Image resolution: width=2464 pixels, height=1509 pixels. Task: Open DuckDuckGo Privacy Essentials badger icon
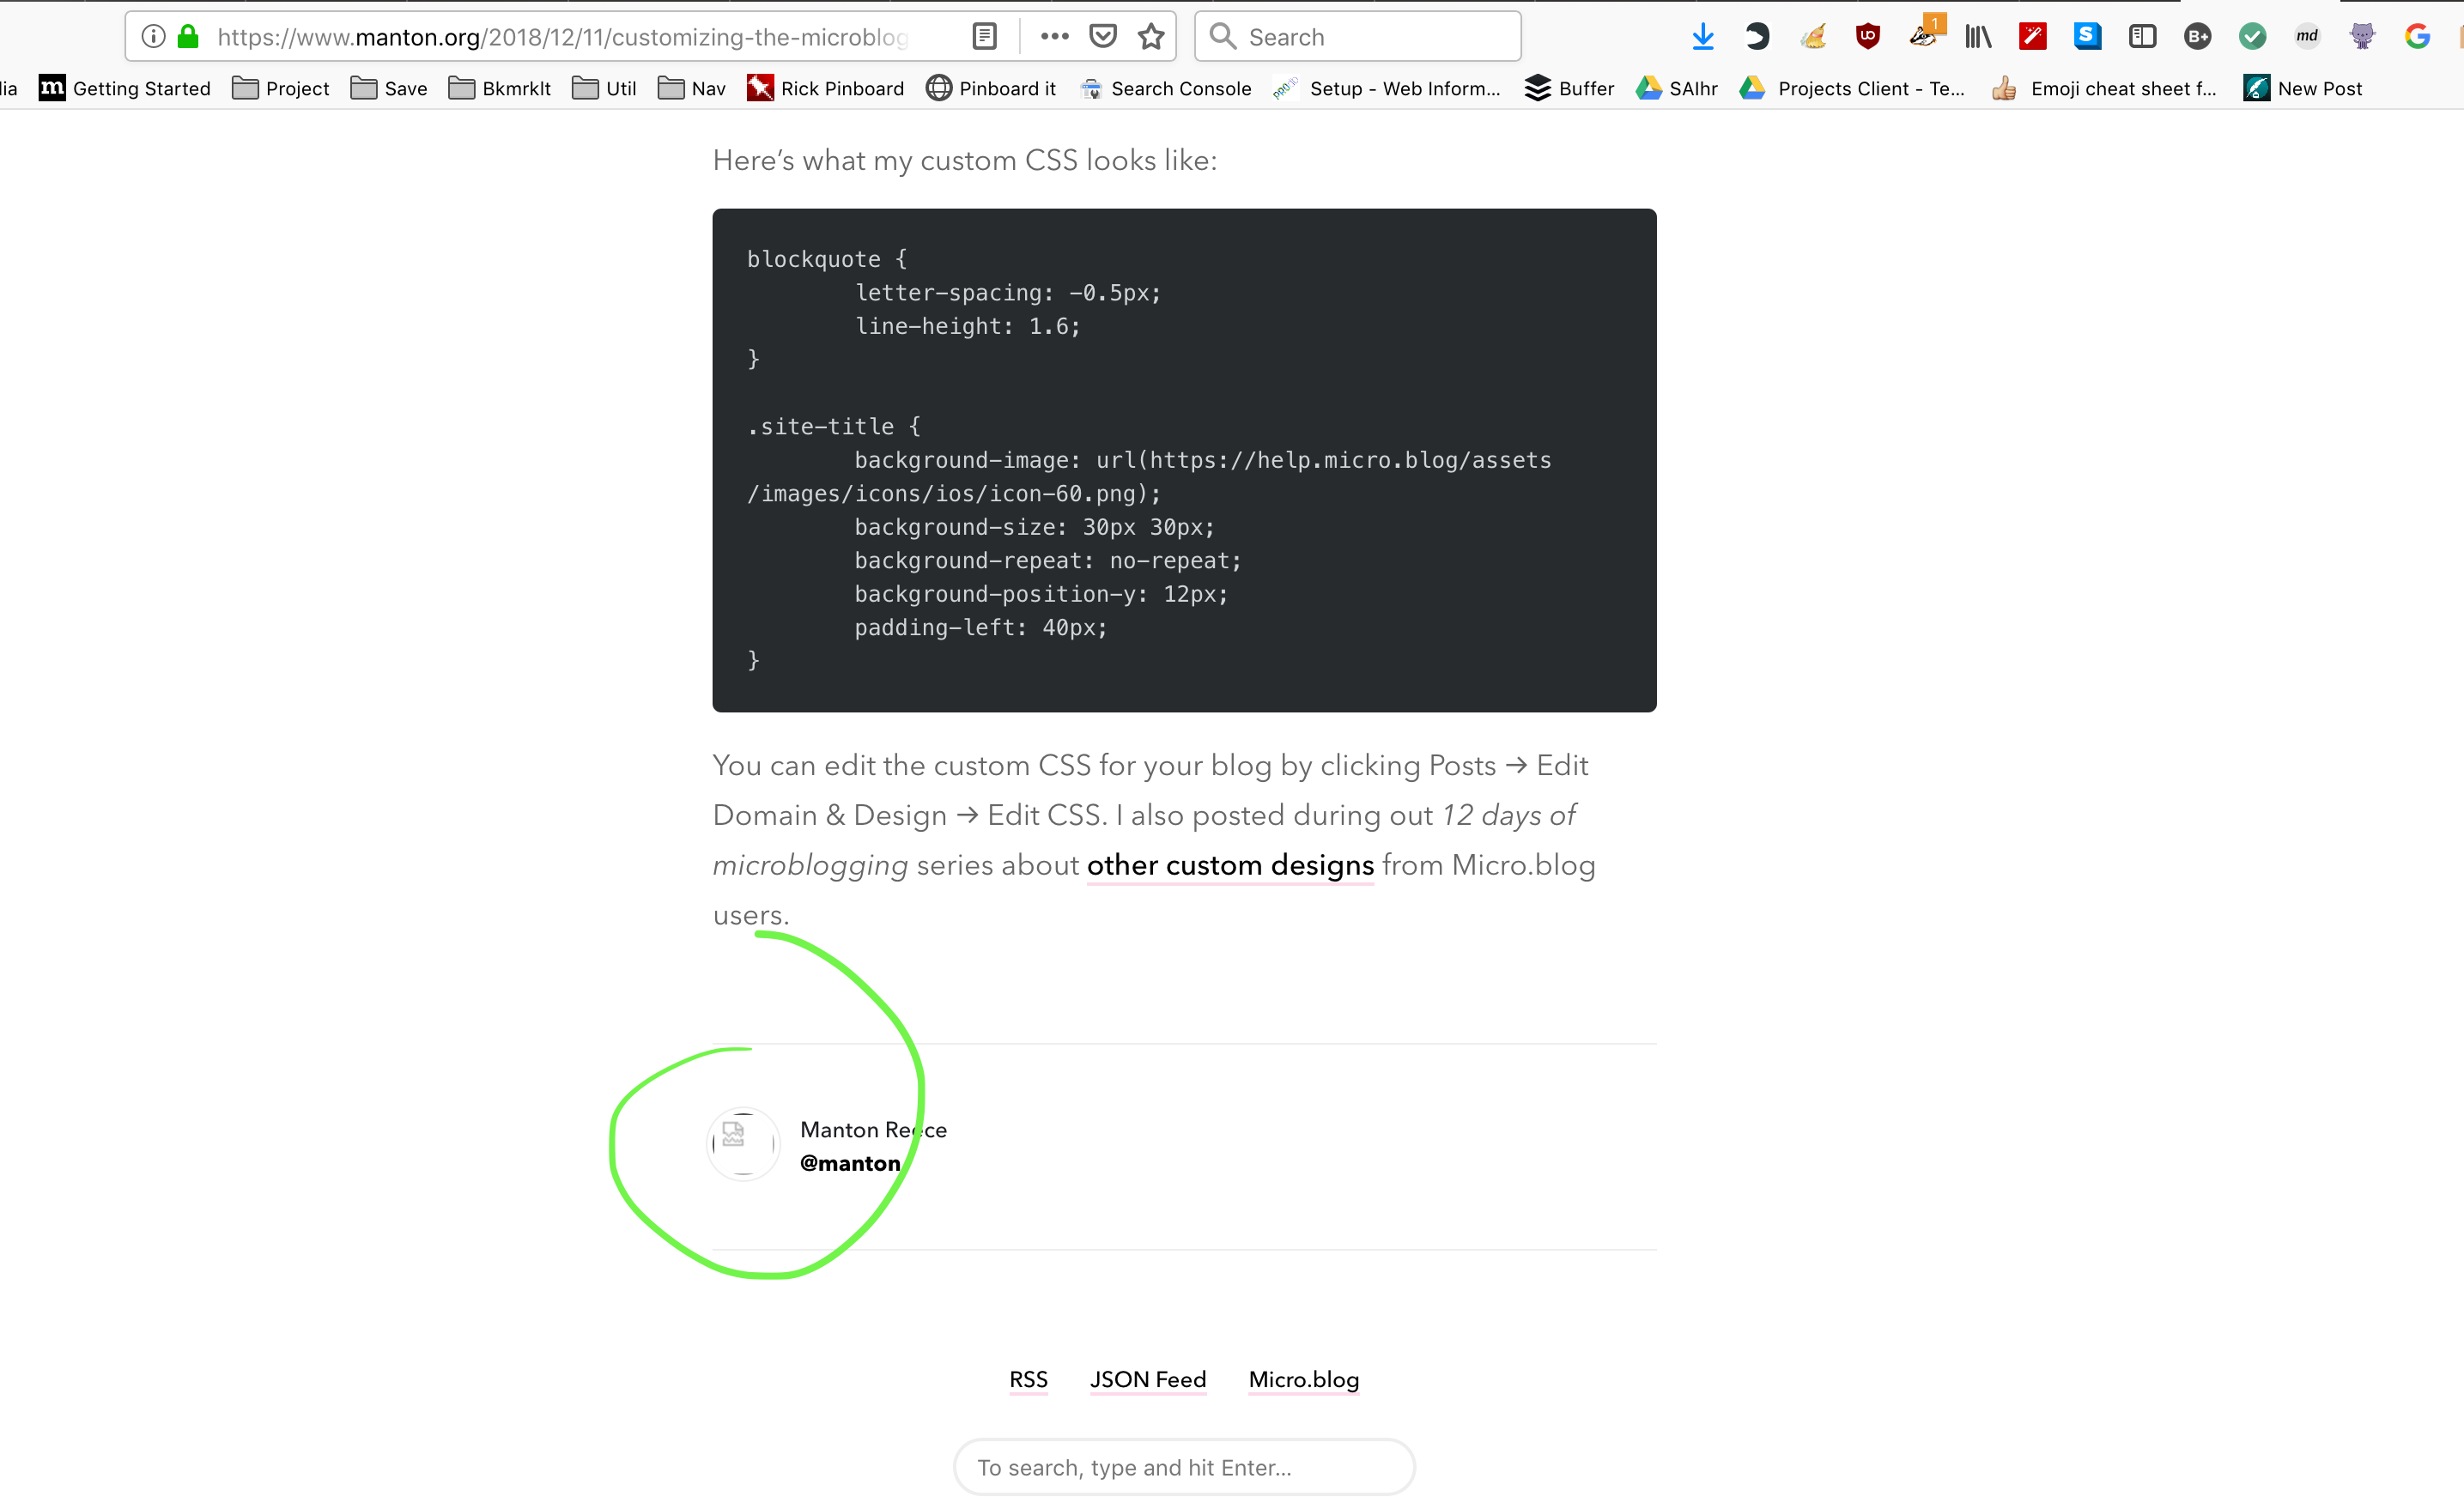tap(1923, 36)
